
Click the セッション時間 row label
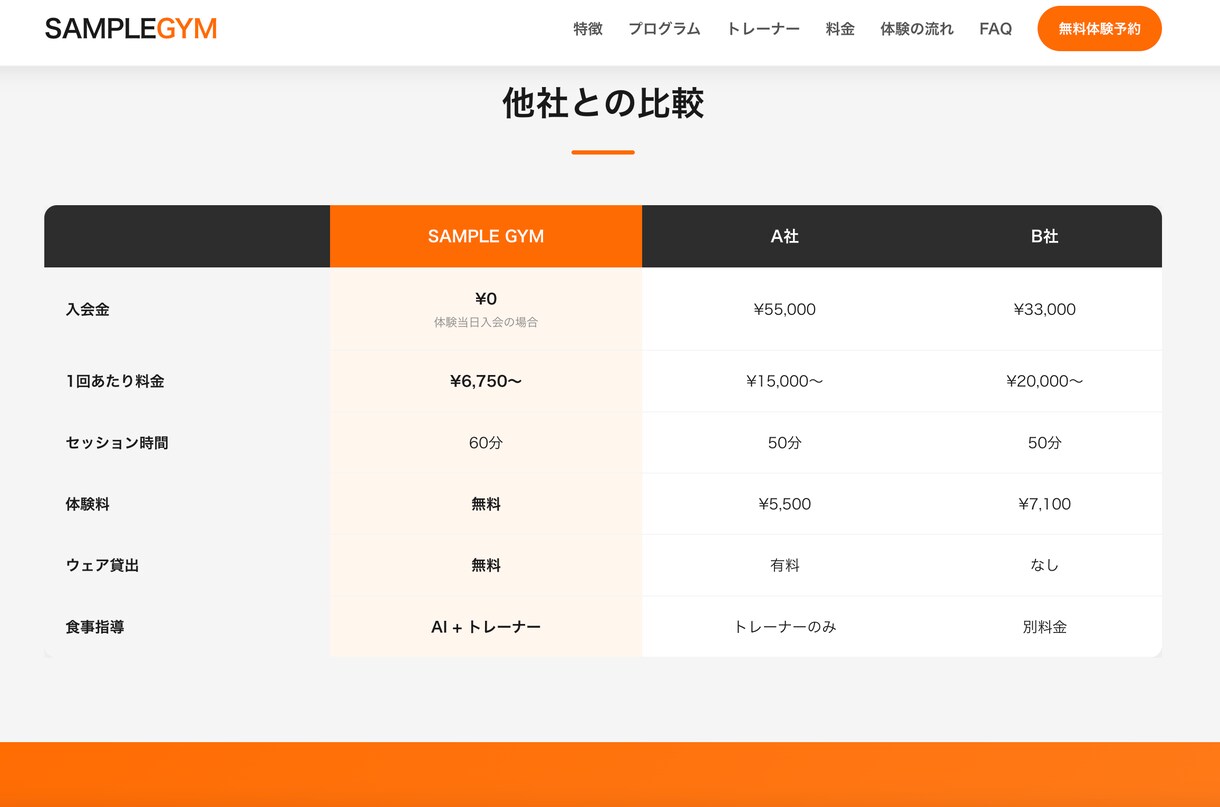tap(117, 442)
